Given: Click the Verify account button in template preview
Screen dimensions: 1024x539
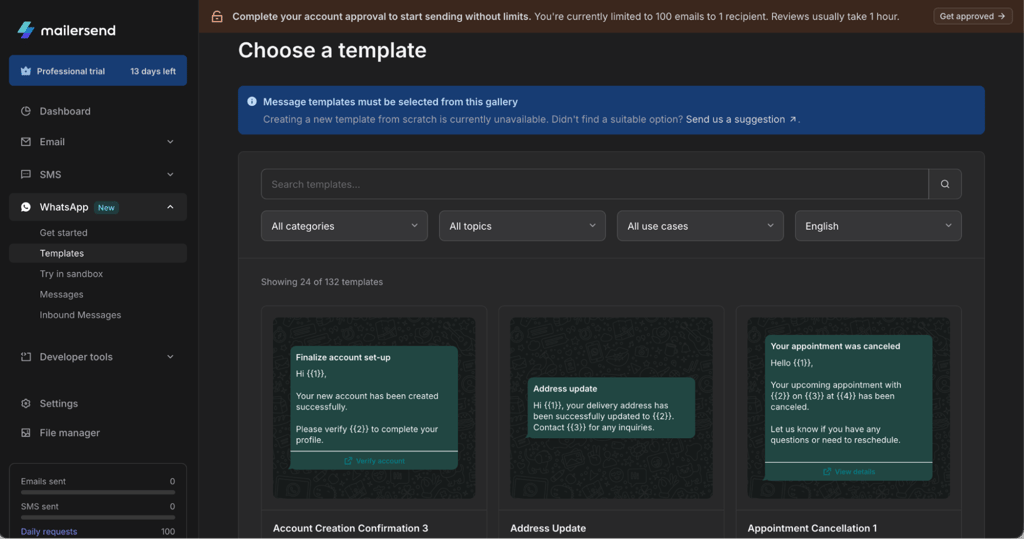Looking at the screenshot, I should tap(374, 461).
